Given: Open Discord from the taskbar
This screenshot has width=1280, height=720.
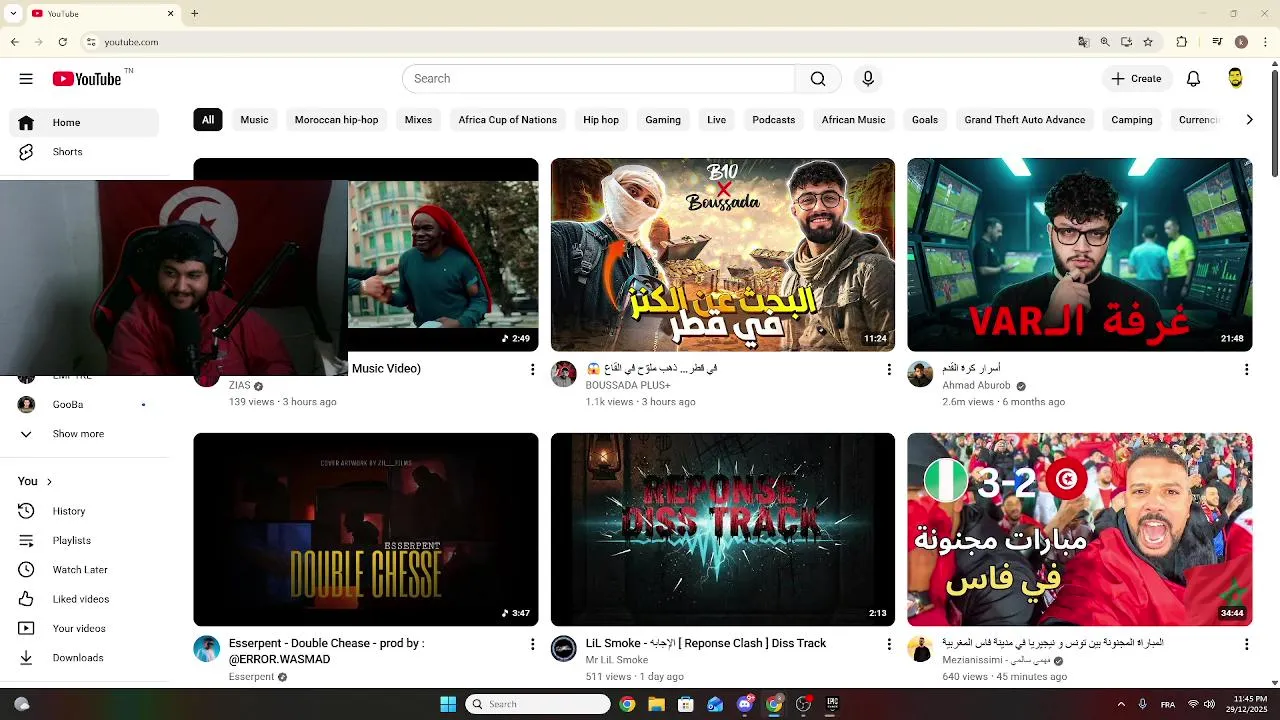Looking at the screenshot, I should 745,704.
